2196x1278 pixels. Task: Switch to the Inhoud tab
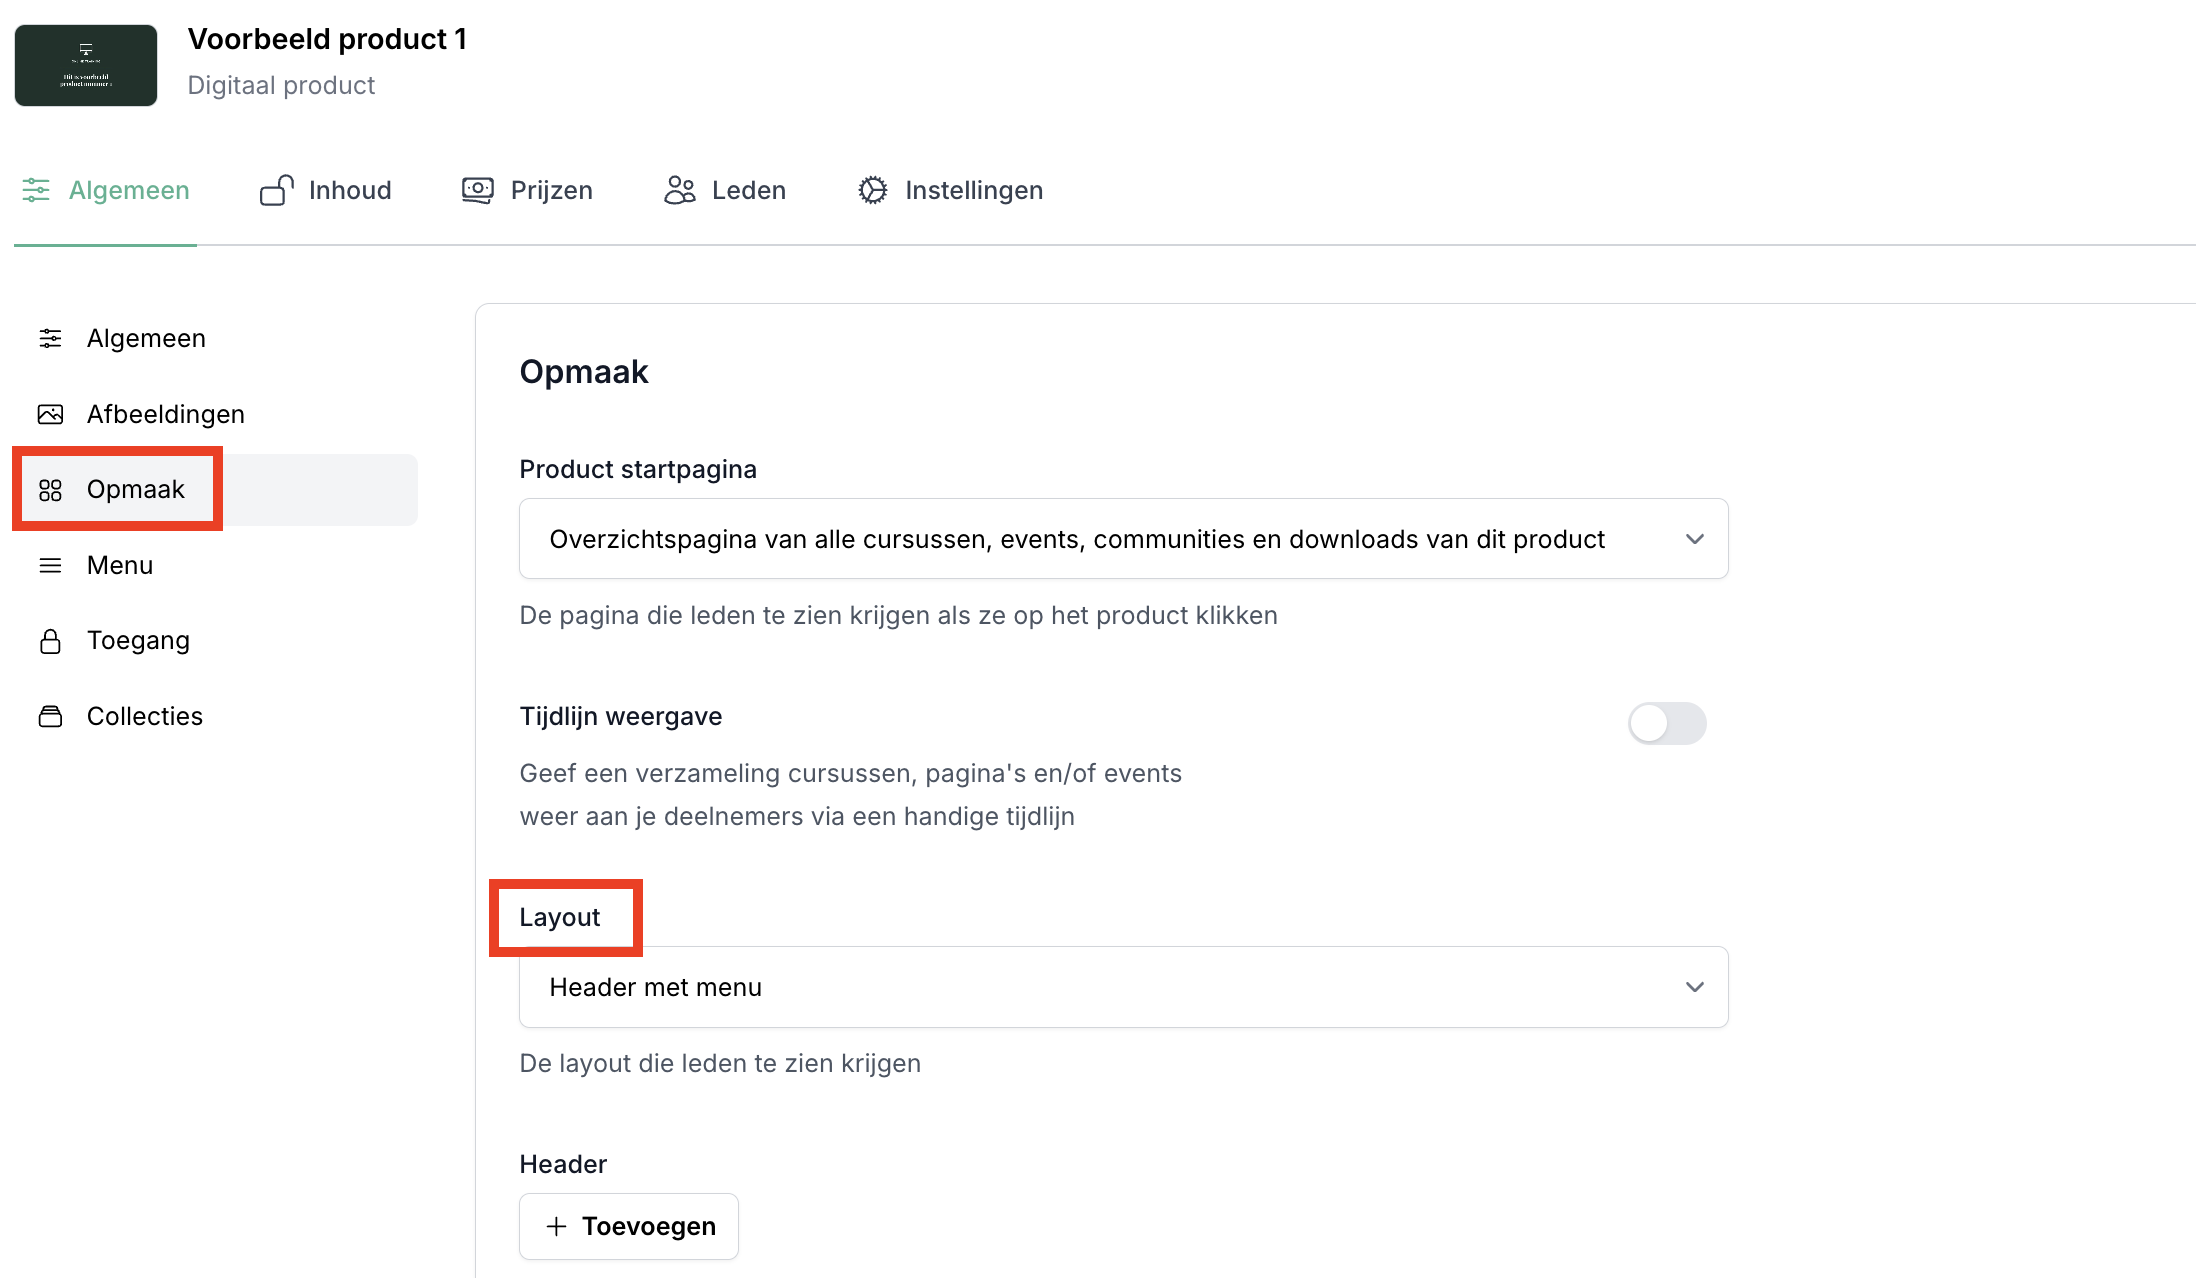coord(349,190)
